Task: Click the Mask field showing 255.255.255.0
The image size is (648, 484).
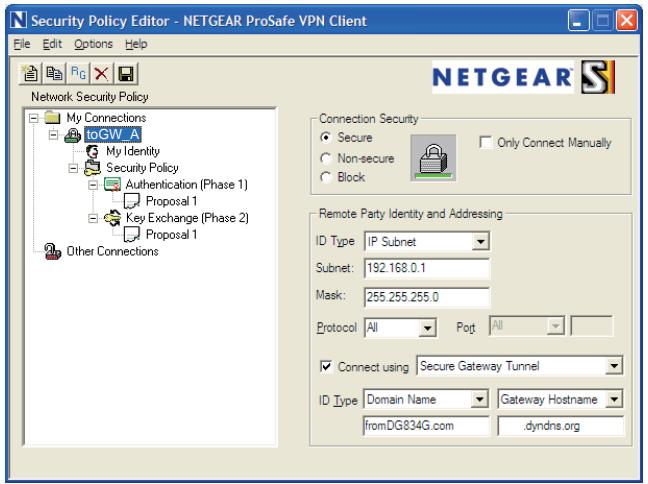Action: click(427, 297)
